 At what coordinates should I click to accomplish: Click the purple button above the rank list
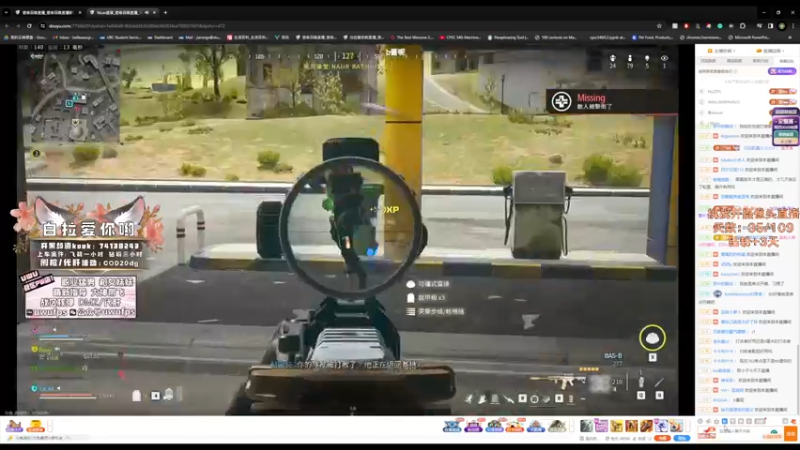tap(782, 71)
